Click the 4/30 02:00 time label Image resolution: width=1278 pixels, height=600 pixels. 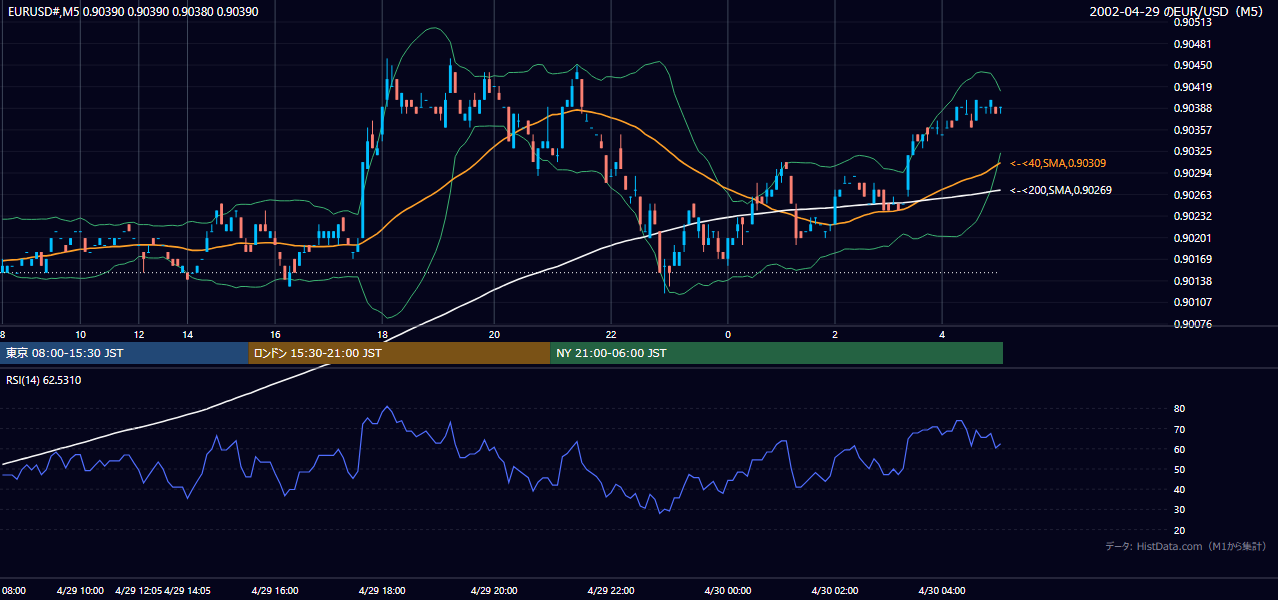834,591
